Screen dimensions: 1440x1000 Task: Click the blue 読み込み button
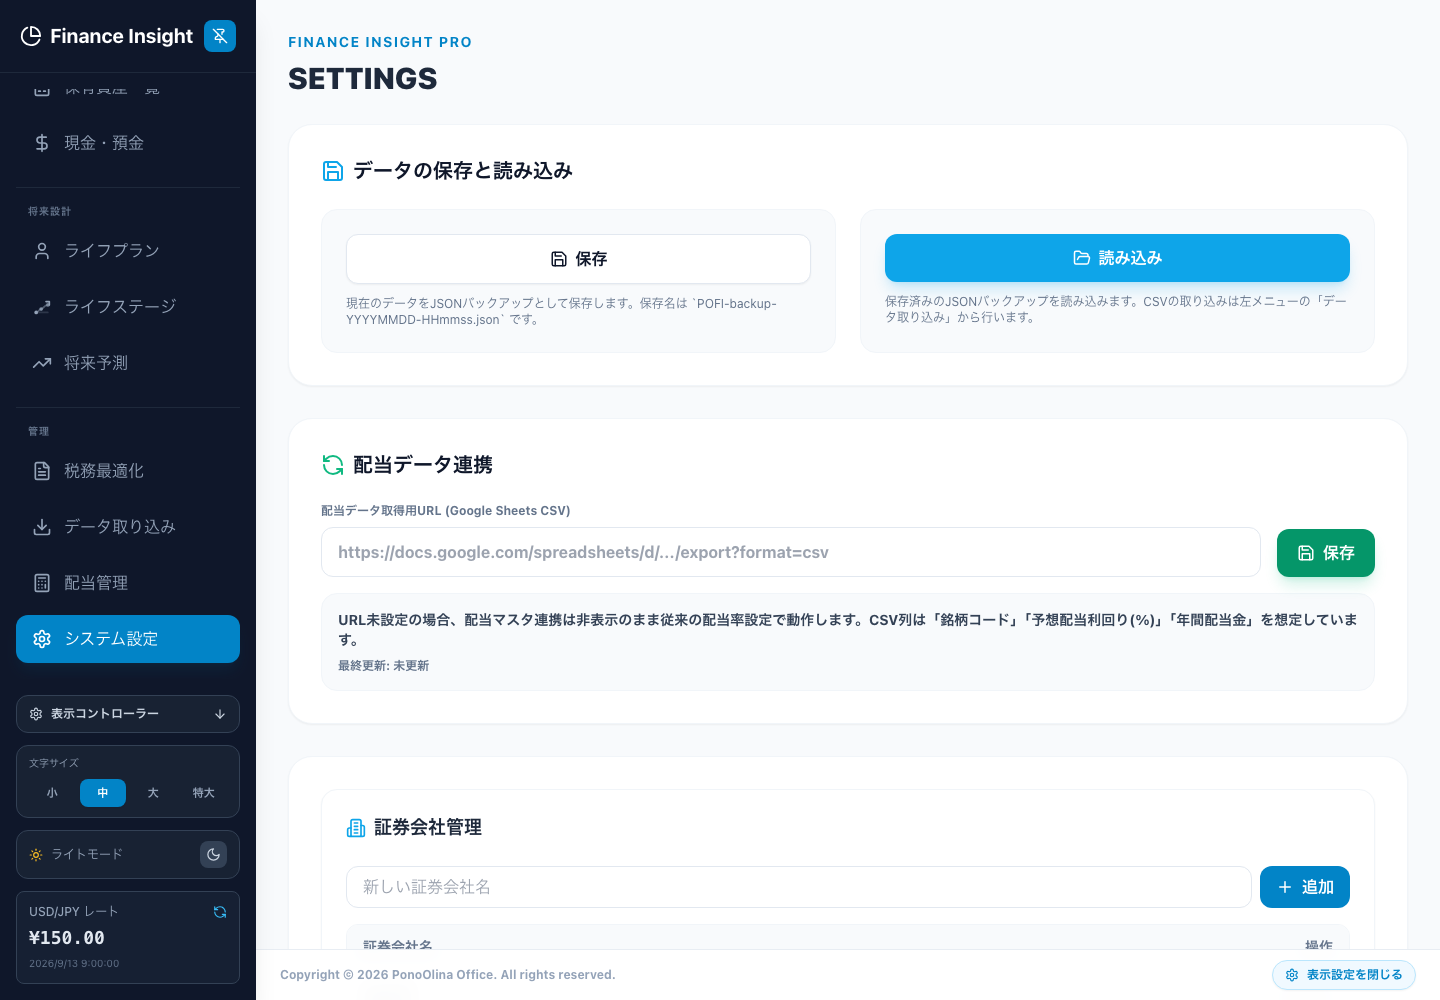(1117, 258)
